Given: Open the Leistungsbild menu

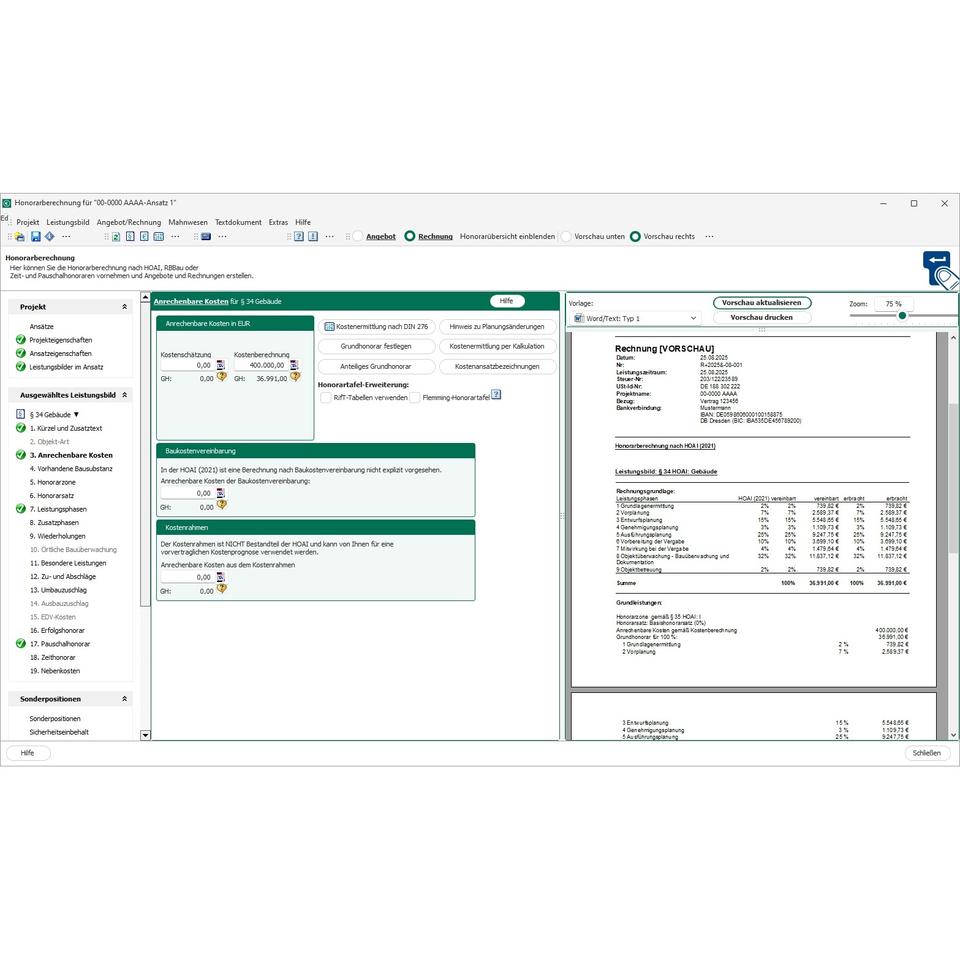Looking at the screenshot, I should (68, 222).
